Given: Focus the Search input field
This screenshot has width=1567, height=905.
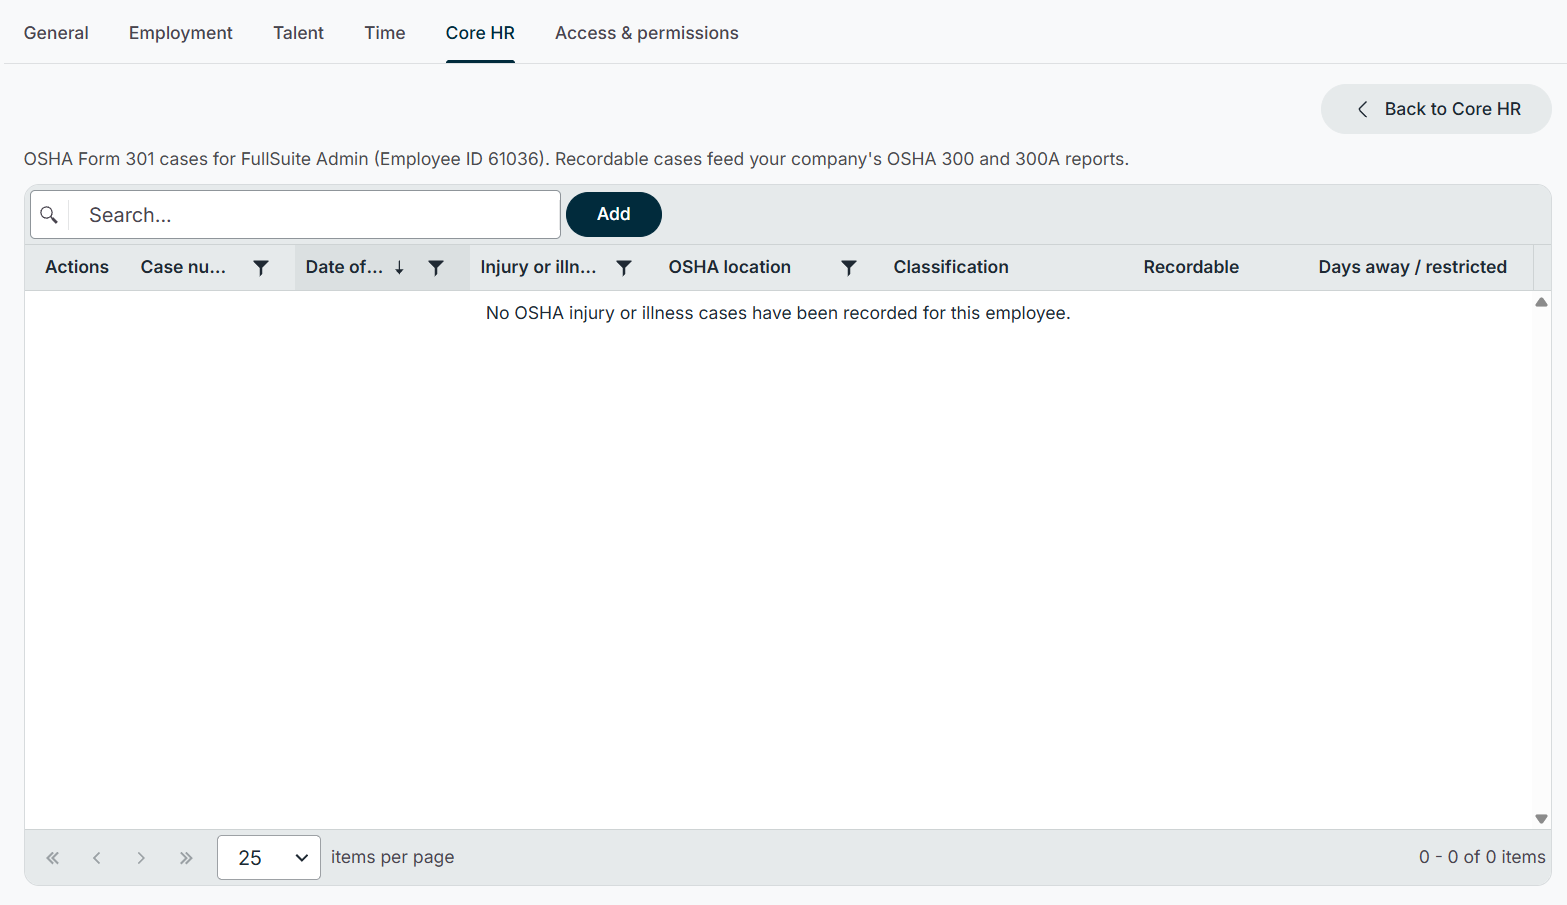Looking at the screenshot, I should (x=314, y=215).
